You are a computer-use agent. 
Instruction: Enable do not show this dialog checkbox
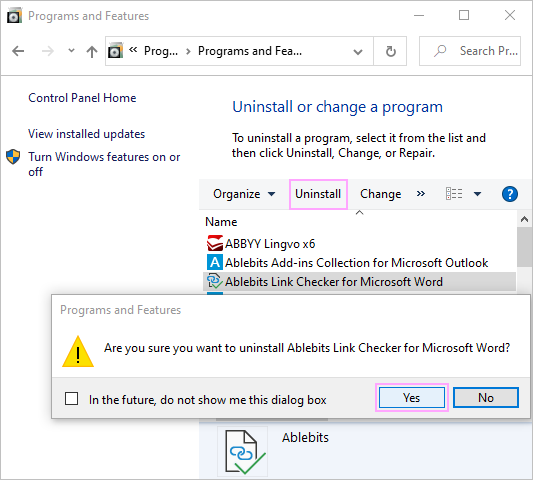click(71, 398)
